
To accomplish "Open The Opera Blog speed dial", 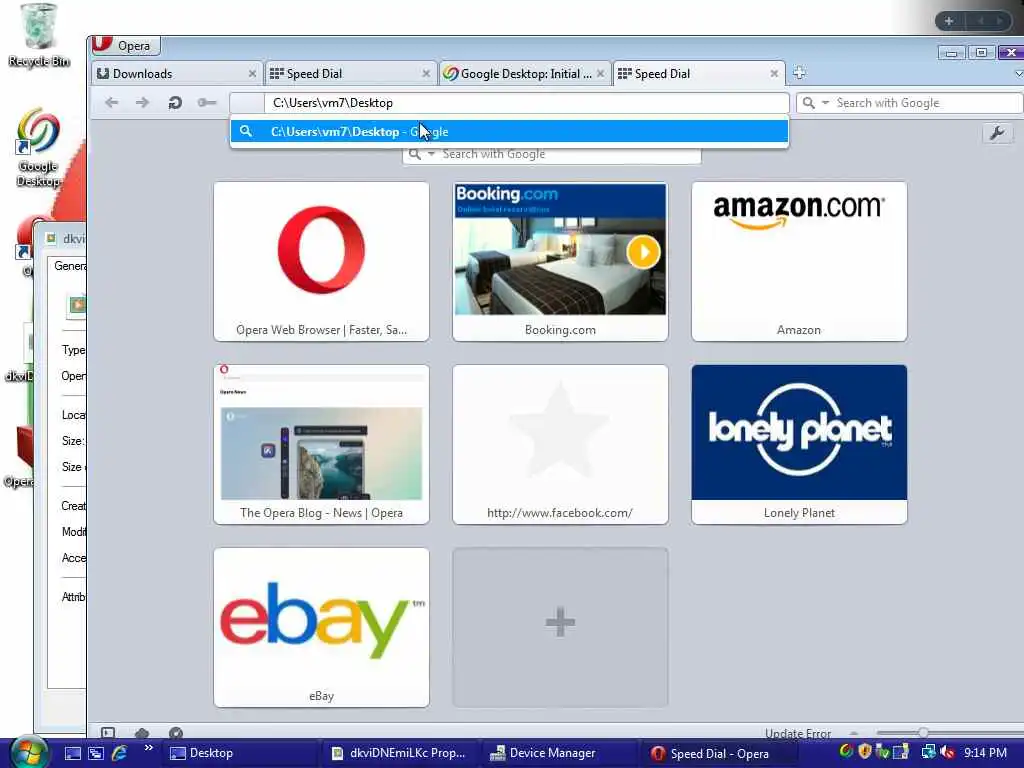I will click(x=321, y=444).
